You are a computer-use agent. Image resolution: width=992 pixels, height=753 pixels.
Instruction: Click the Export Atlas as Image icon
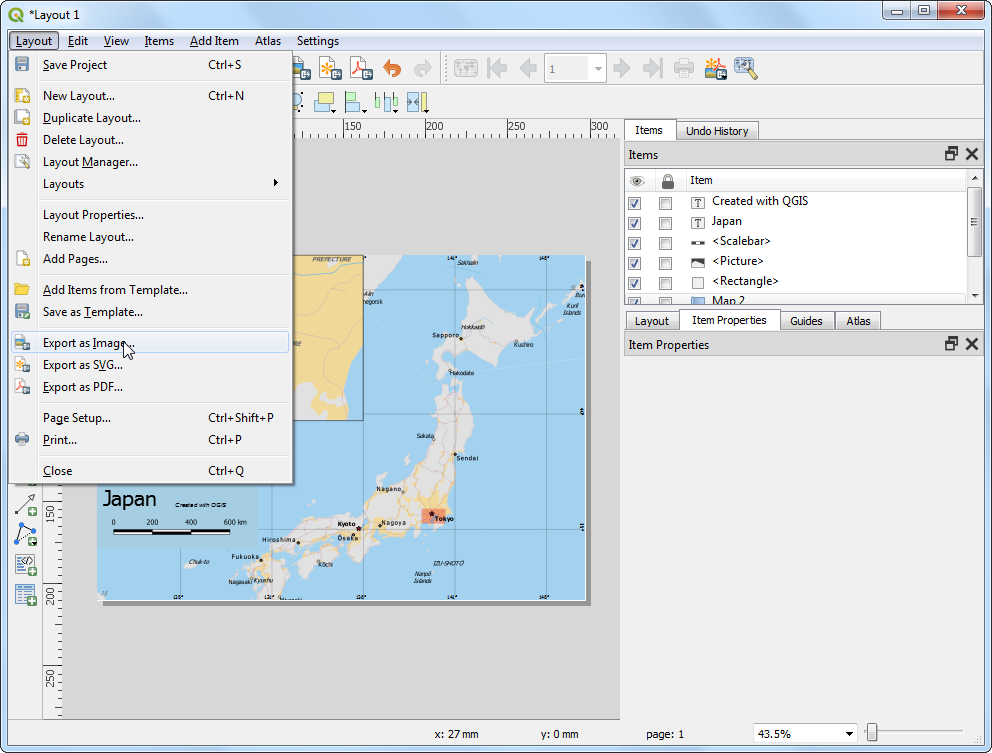[715, 68]
